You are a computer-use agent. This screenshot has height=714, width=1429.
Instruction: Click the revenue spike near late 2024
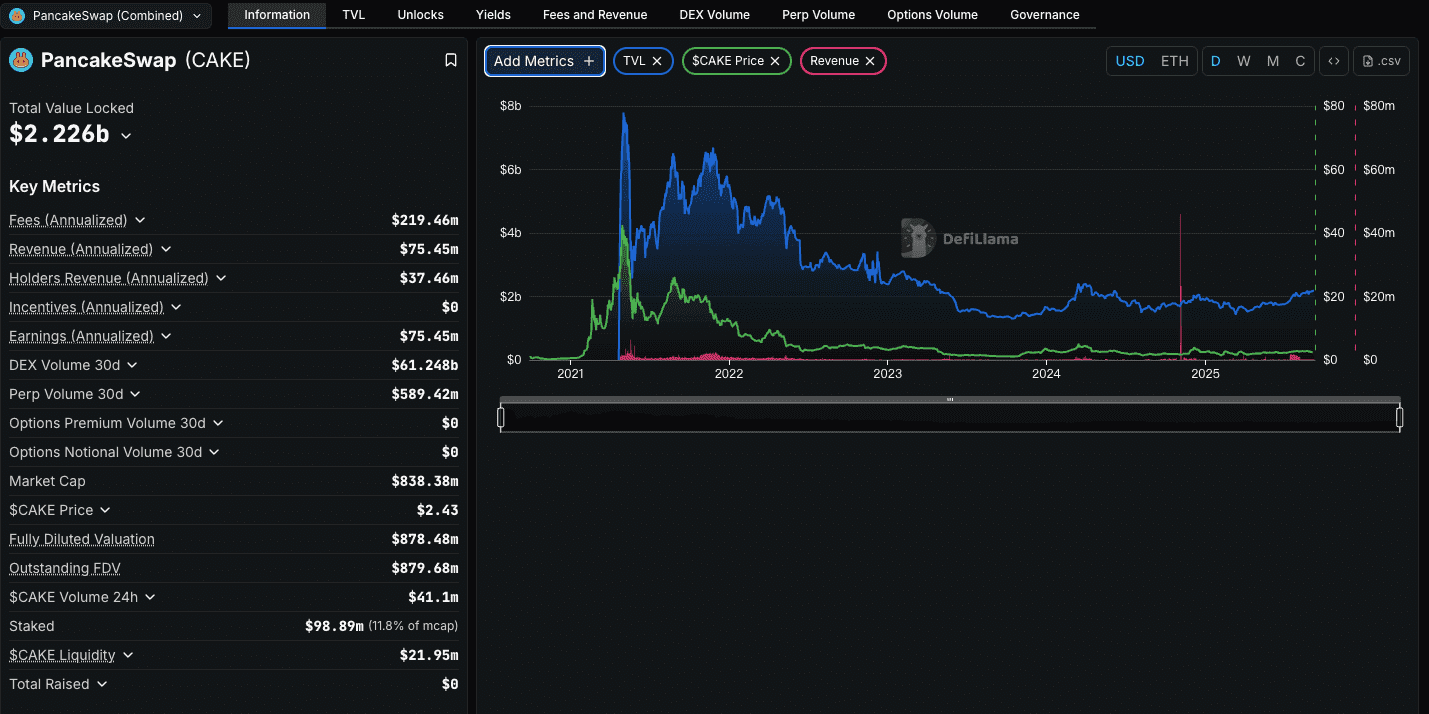[1181, 285]
